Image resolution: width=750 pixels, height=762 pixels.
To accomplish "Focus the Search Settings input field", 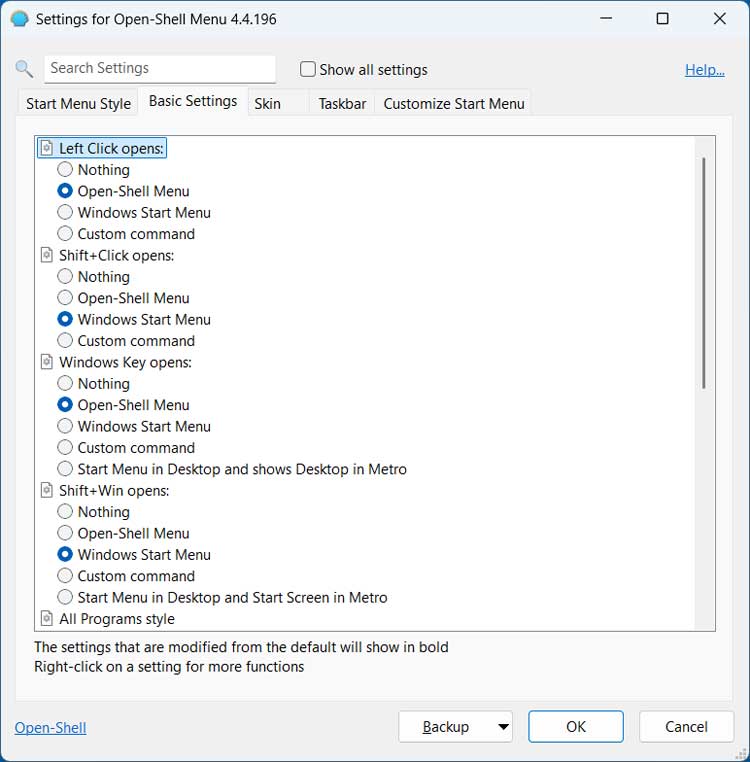I will (160, 68).
